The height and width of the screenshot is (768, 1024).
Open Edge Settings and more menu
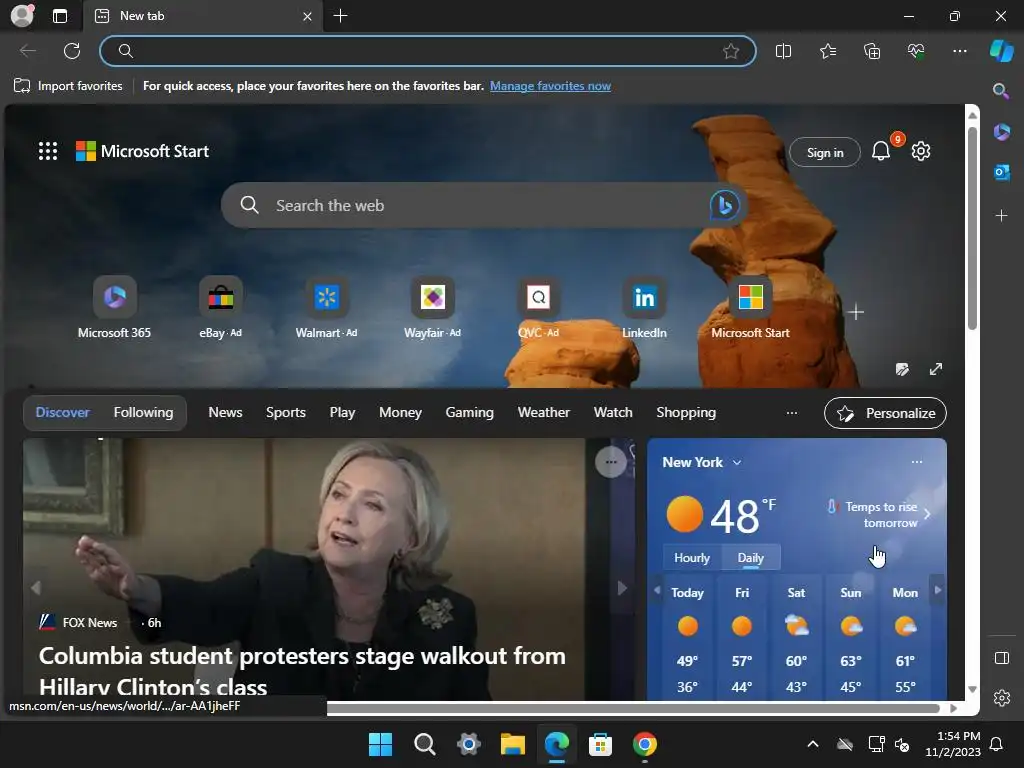(x=959, y=51)
